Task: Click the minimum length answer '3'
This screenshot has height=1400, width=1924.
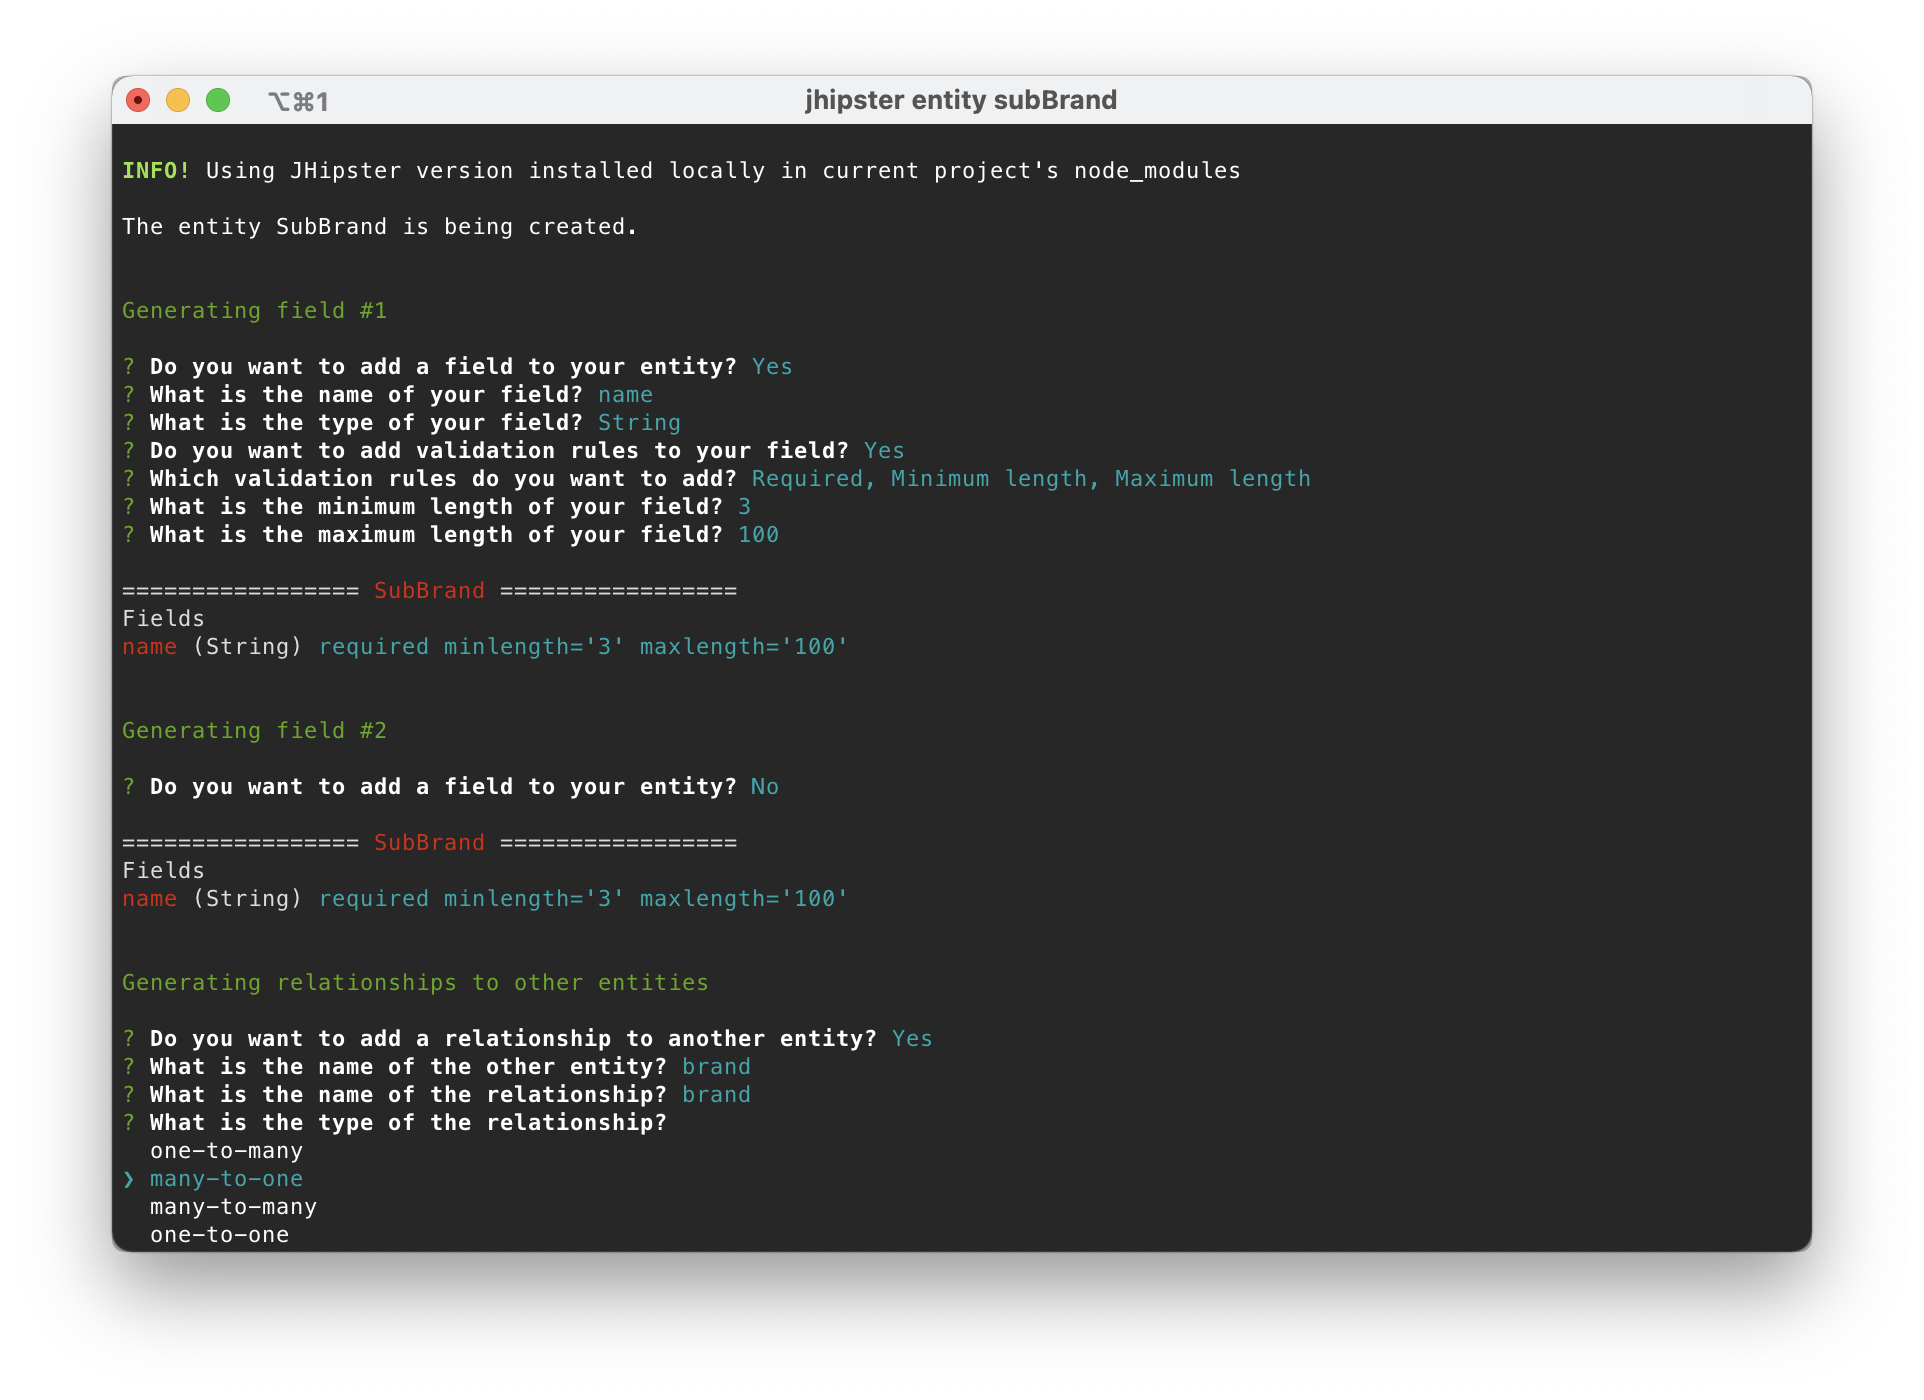Action: click(744, 507)
